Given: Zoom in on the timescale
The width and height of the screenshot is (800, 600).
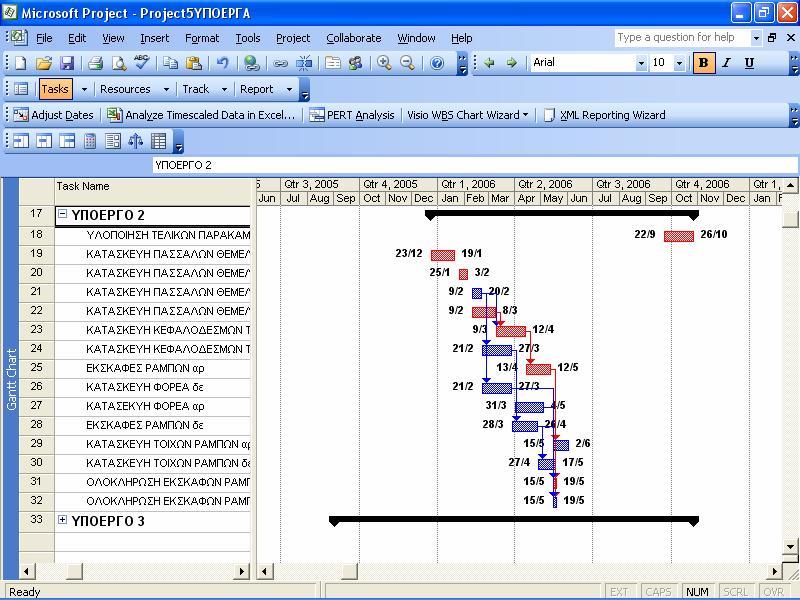Looking at the screenshot, I should 384,63.
